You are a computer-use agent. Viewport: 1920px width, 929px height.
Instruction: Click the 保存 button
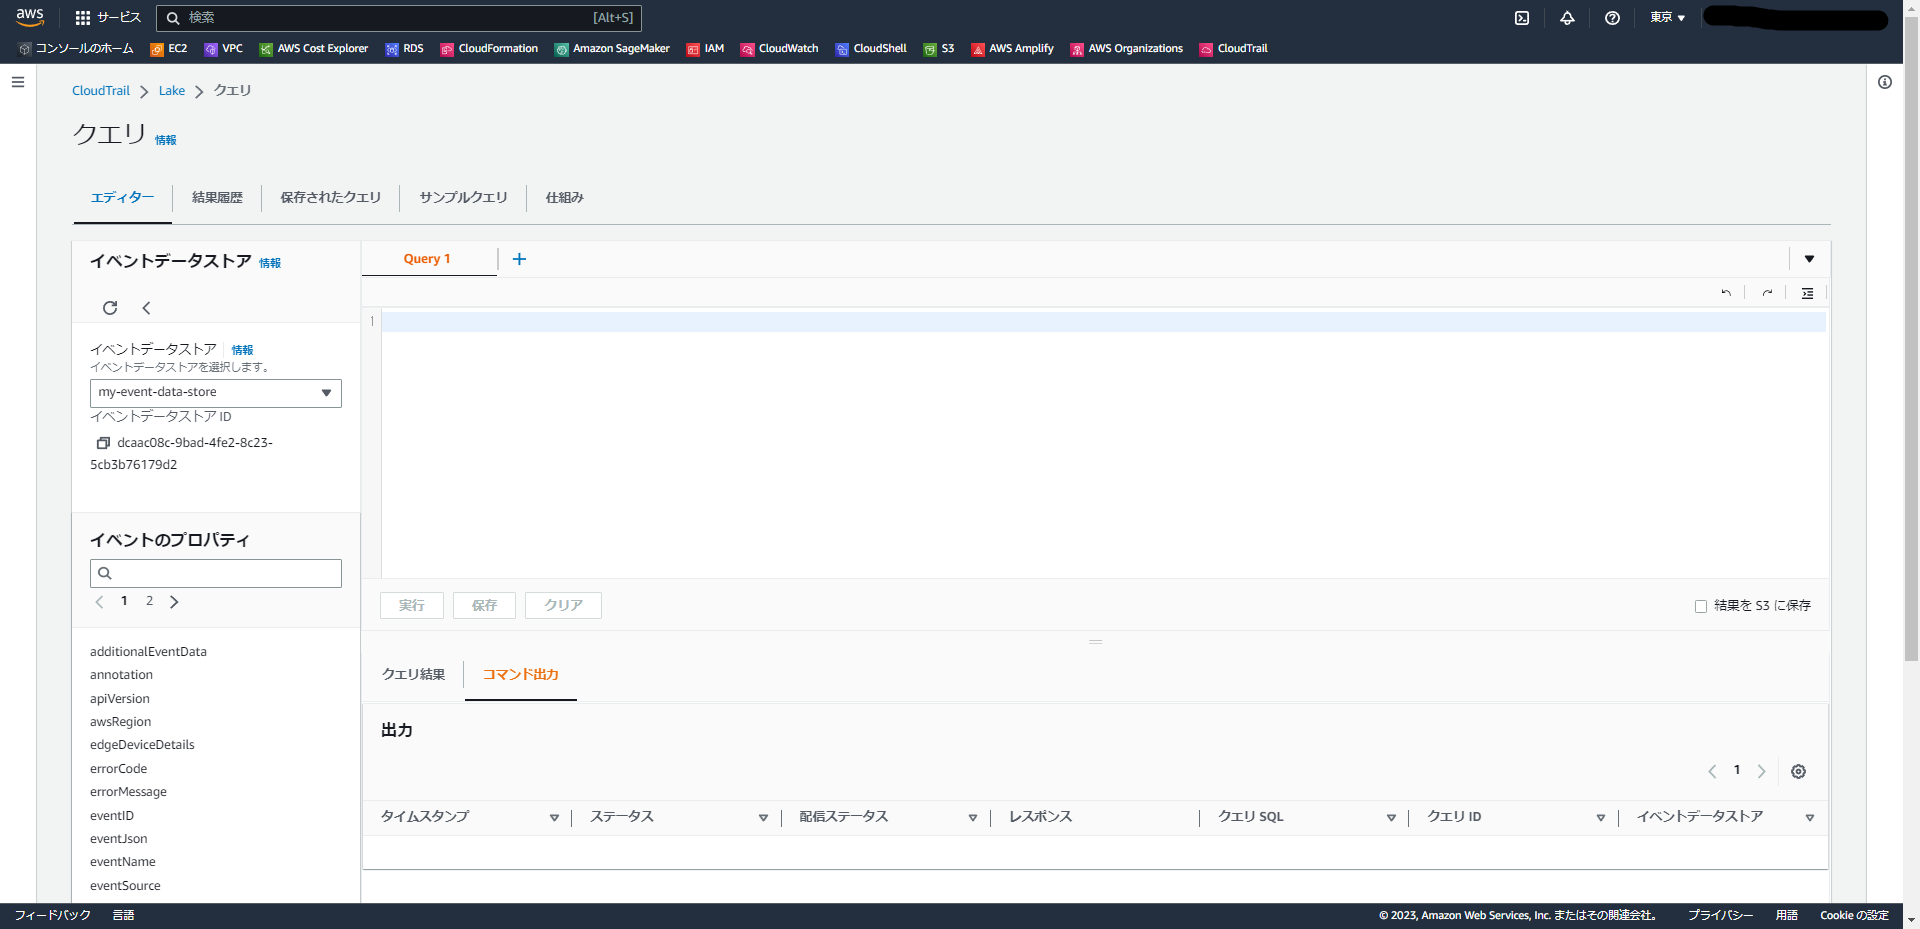pos(484,606)
